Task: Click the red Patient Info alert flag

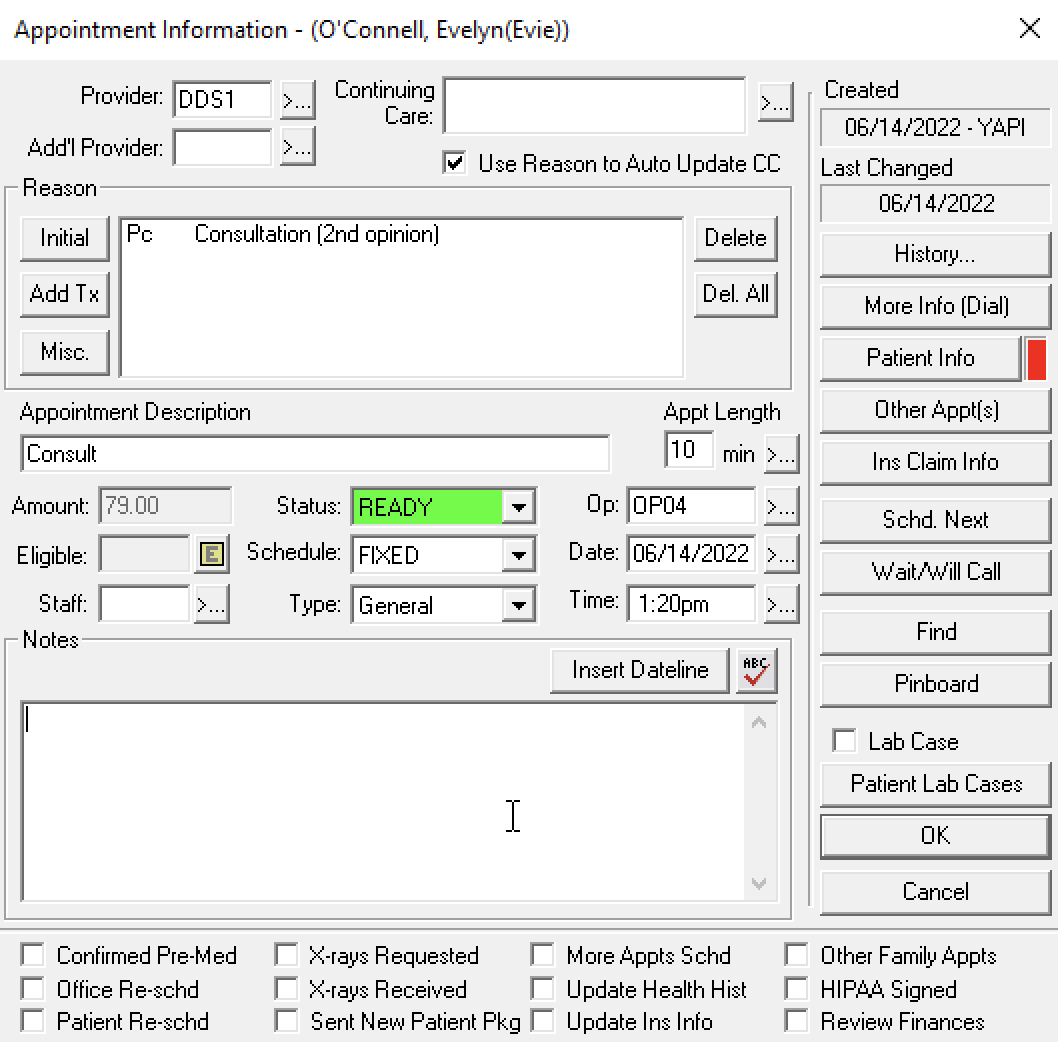Action: (1036, 360)
